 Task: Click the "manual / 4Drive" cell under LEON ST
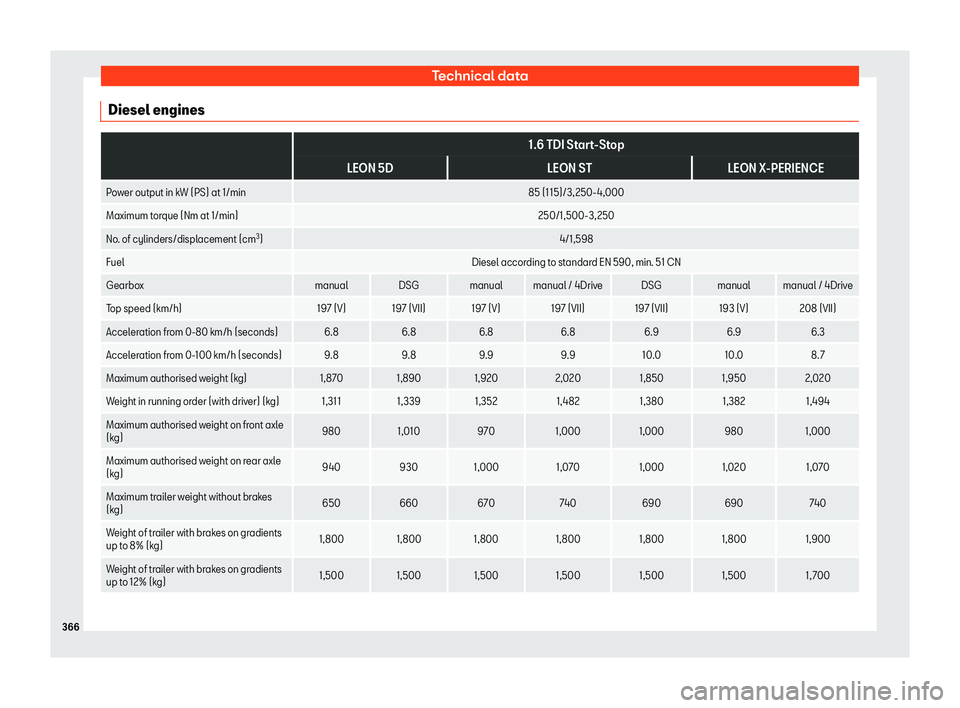(568, 285)
